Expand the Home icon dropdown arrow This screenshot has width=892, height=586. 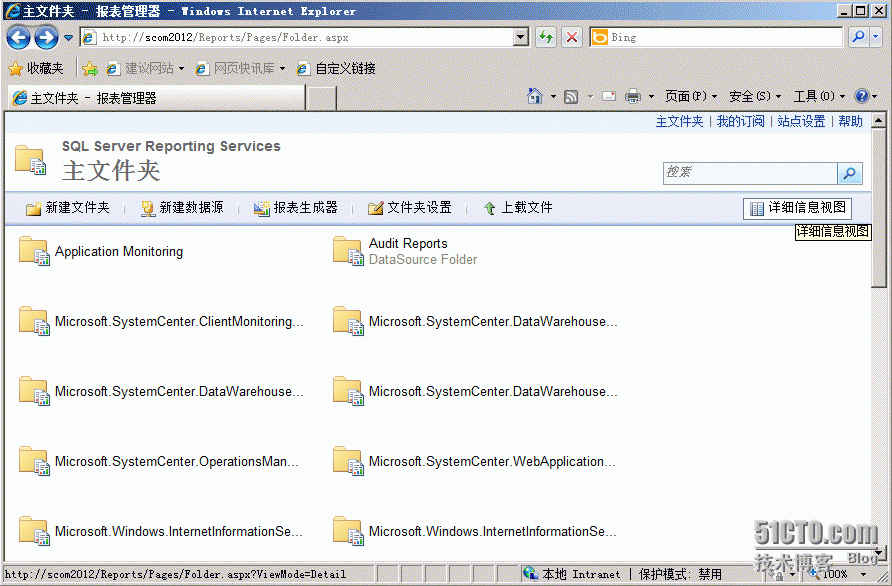point(553,97)
